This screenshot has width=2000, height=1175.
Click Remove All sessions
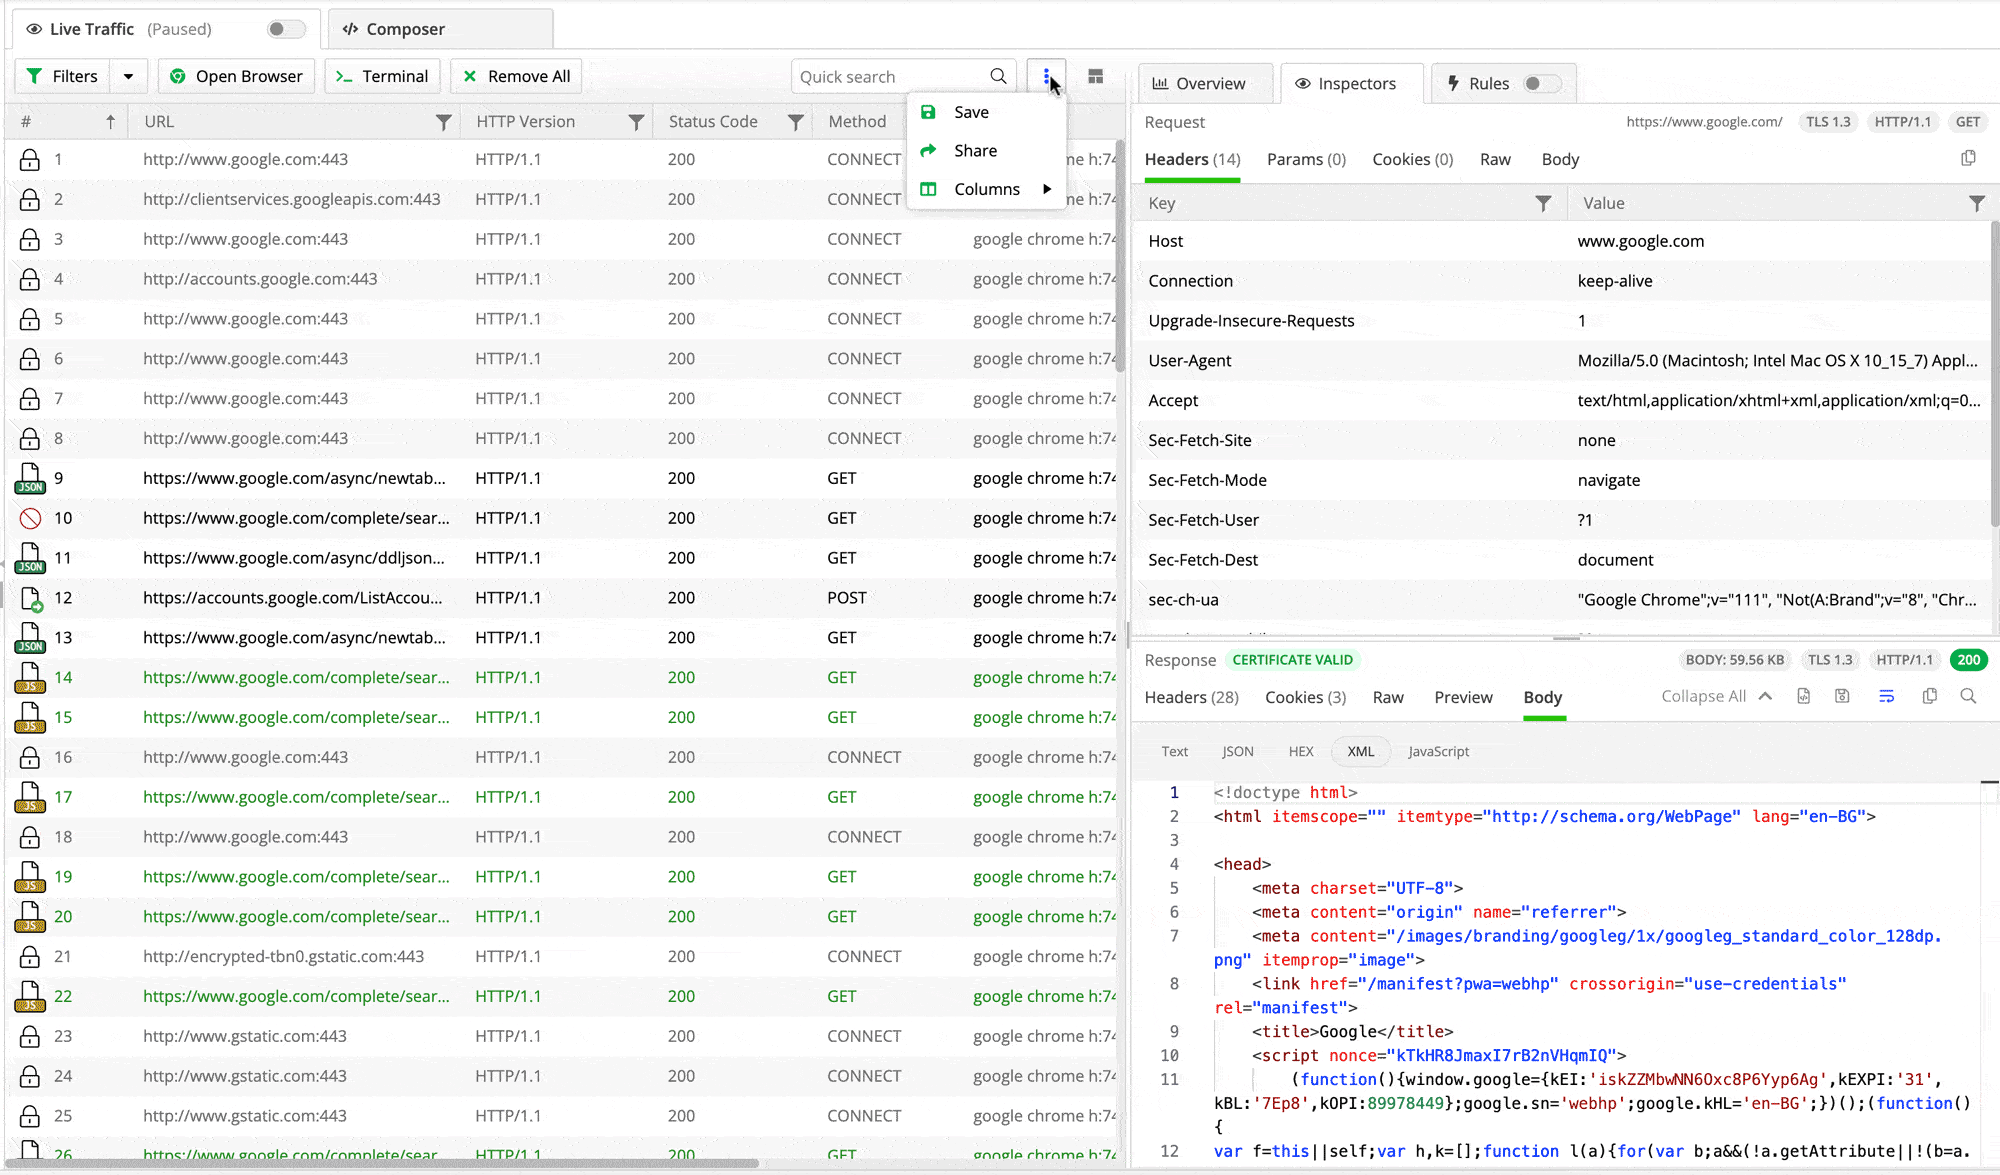[517, 76]
